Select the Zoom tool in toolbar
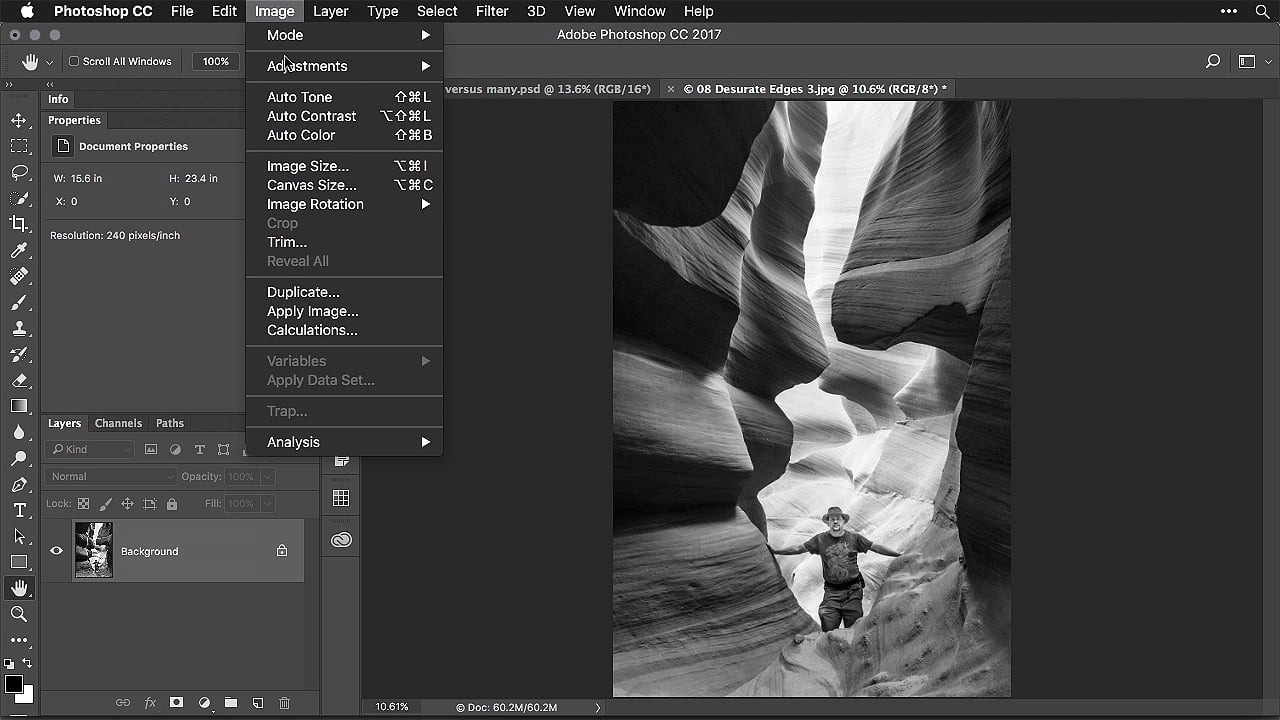Image resolution: width=1280 pixels, height=720 pixels. 19,614
